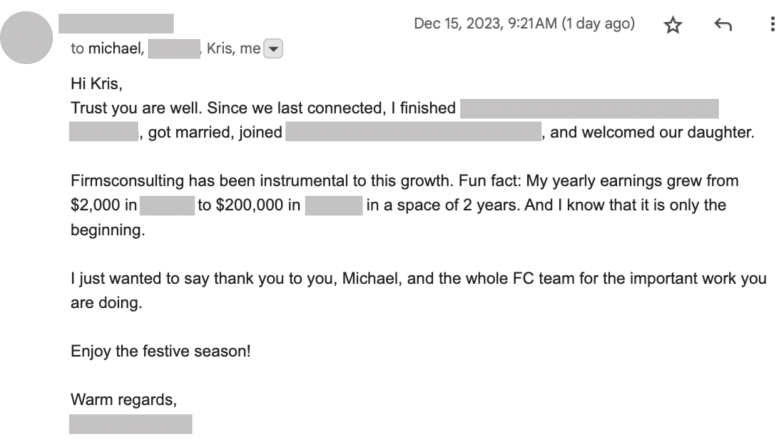Click the Dec 15, 2023 timestamp
782x440 pixels.
(x=524, y=25)
